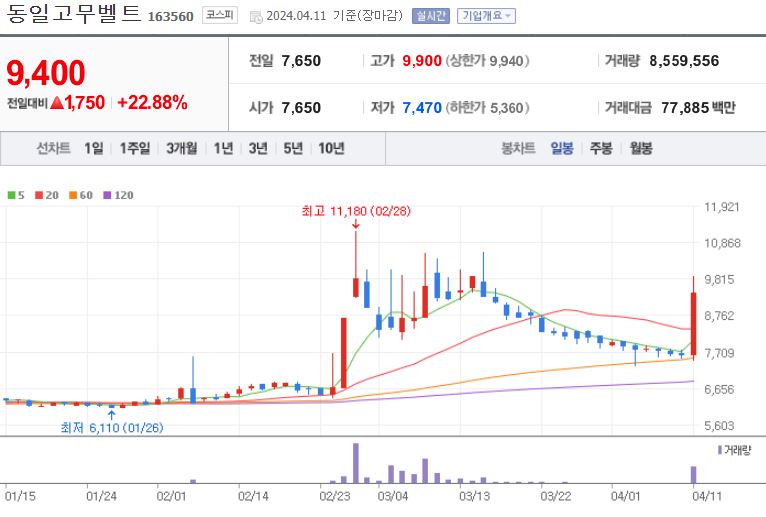The width and height of the screenshot is (766, 517).
Task: Click the 04/11 volume bar
Action: (693, 474)
